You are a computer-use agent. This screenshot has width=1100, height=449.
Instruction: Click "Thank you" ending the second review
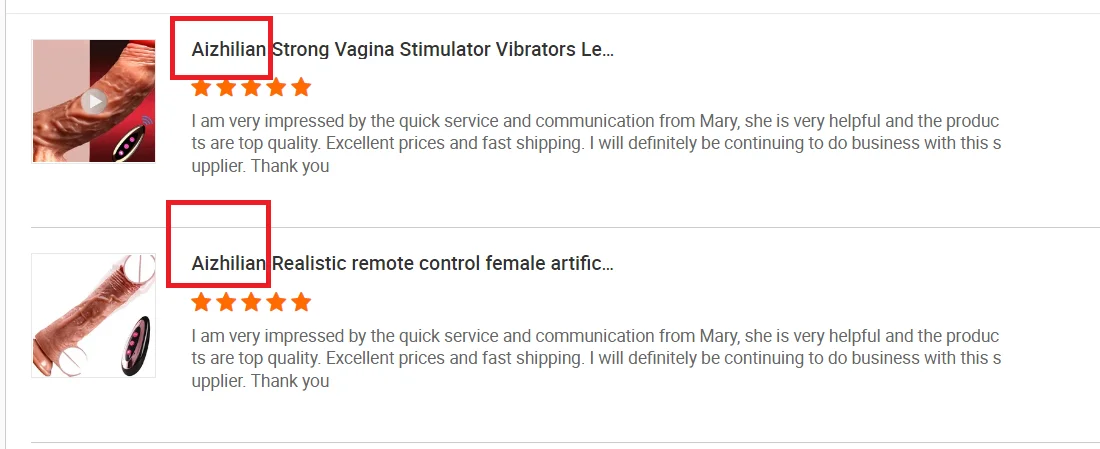pyautogui.click(x=290, y=381)
